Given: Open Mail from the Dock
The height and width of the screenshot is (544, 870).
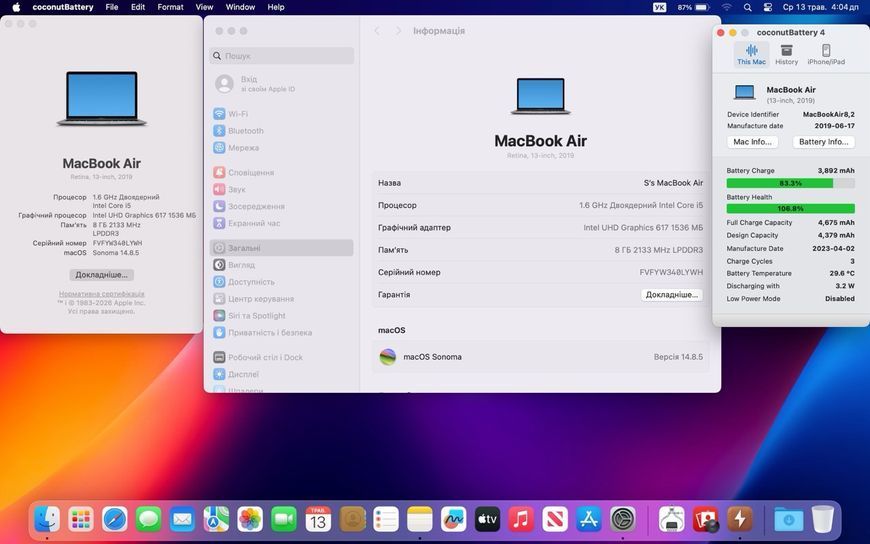Looking at the screenshot, I should click(x=183, y=520).
